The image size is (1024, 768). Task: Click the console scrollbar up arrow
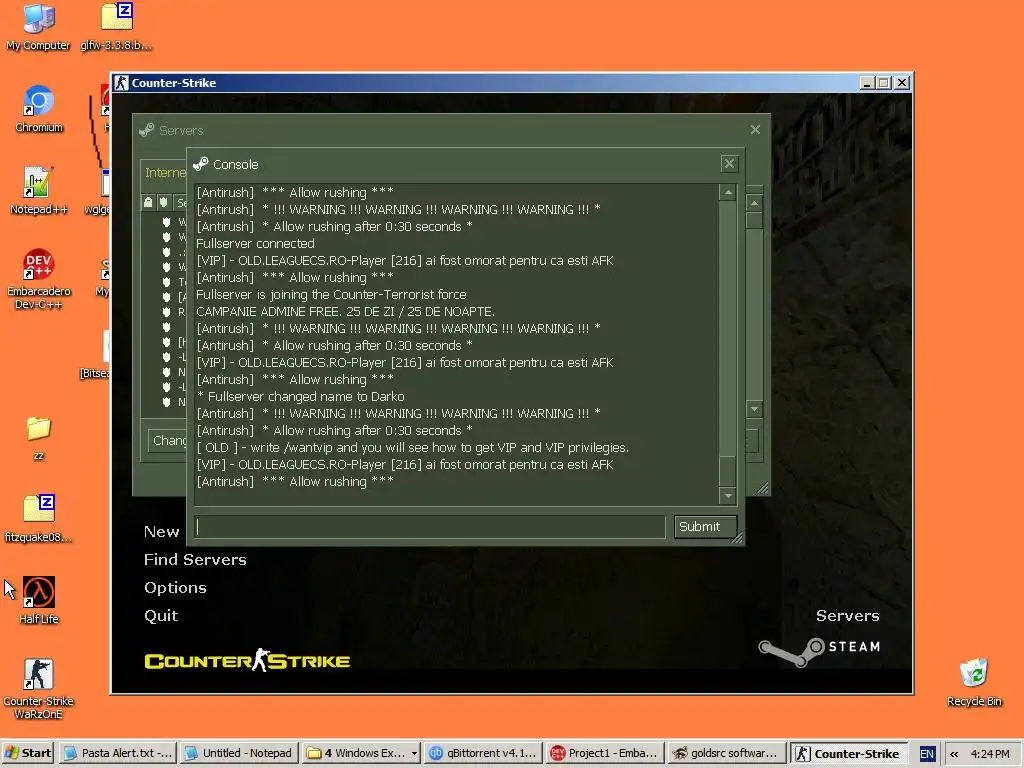728,193
